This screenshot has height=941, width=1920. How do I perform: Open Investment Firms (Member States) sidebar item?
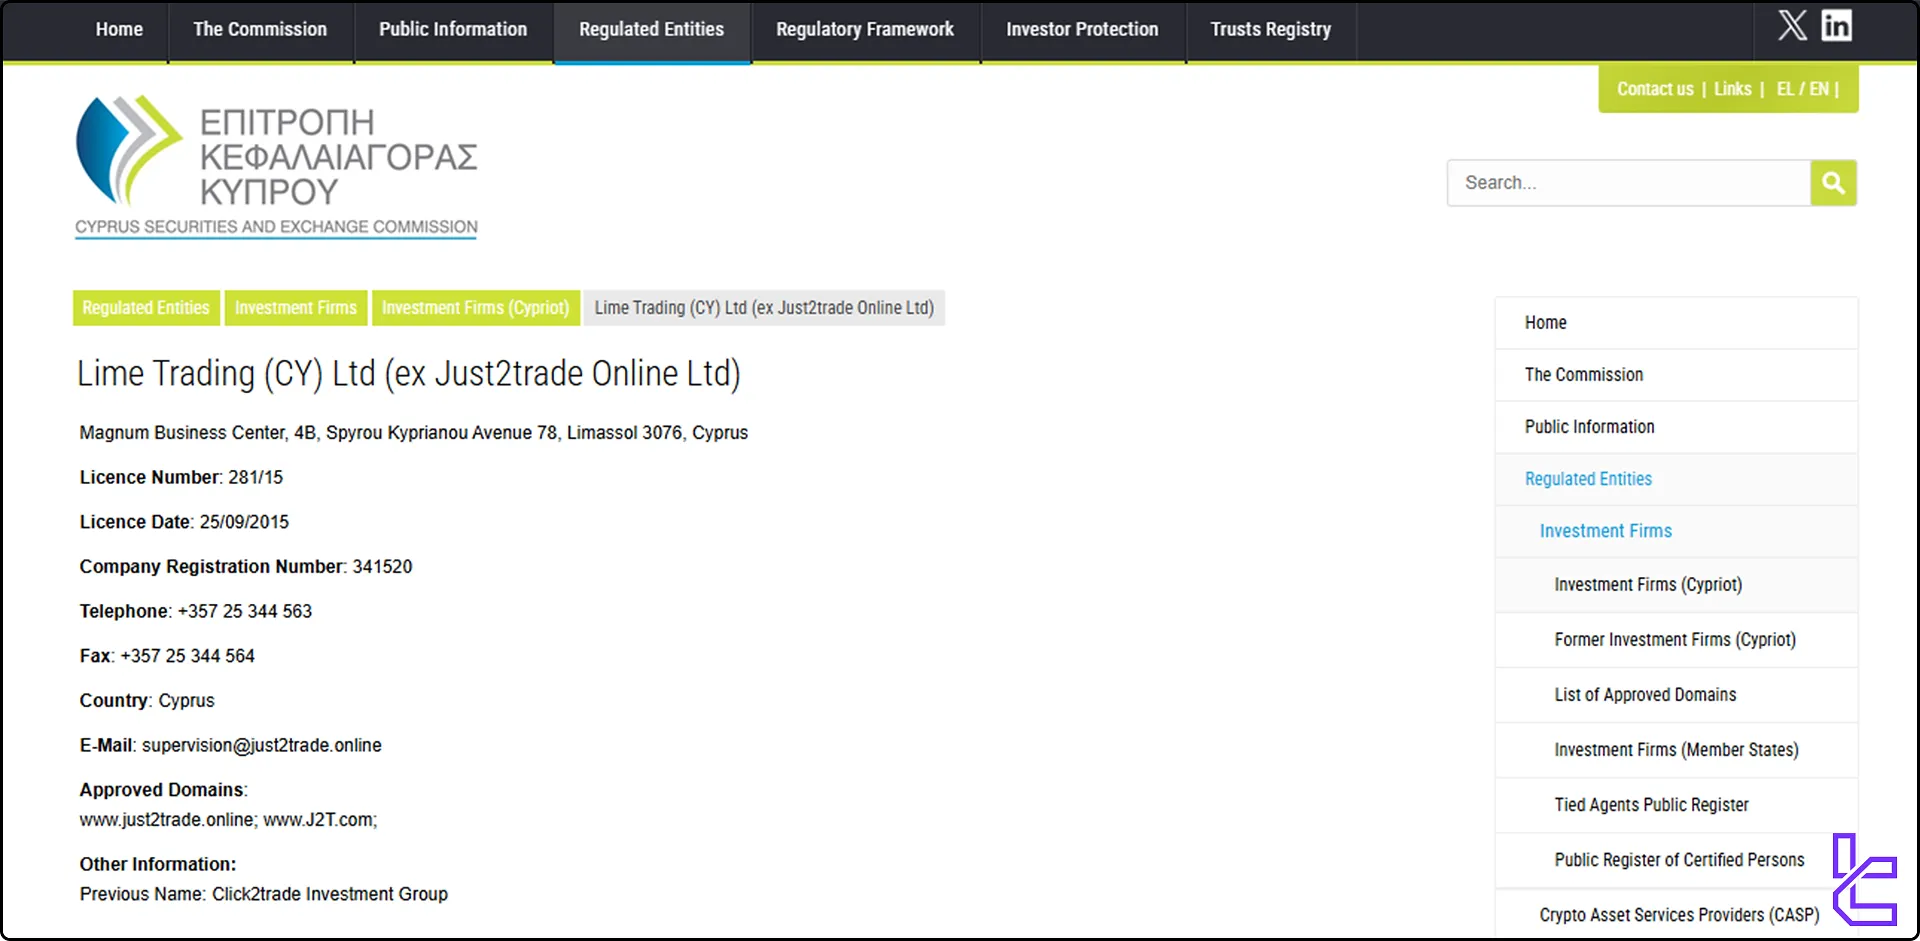[1676, 750]
